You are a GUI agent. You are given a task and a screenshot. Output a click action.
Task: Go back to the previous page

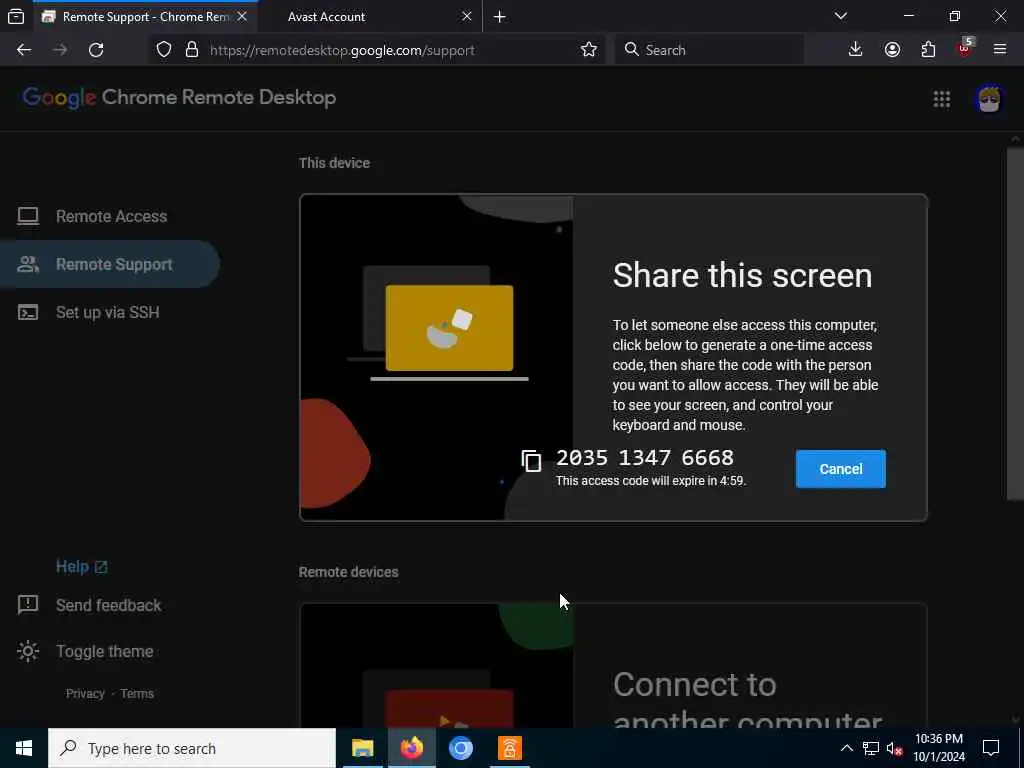[x=24, y=50]
